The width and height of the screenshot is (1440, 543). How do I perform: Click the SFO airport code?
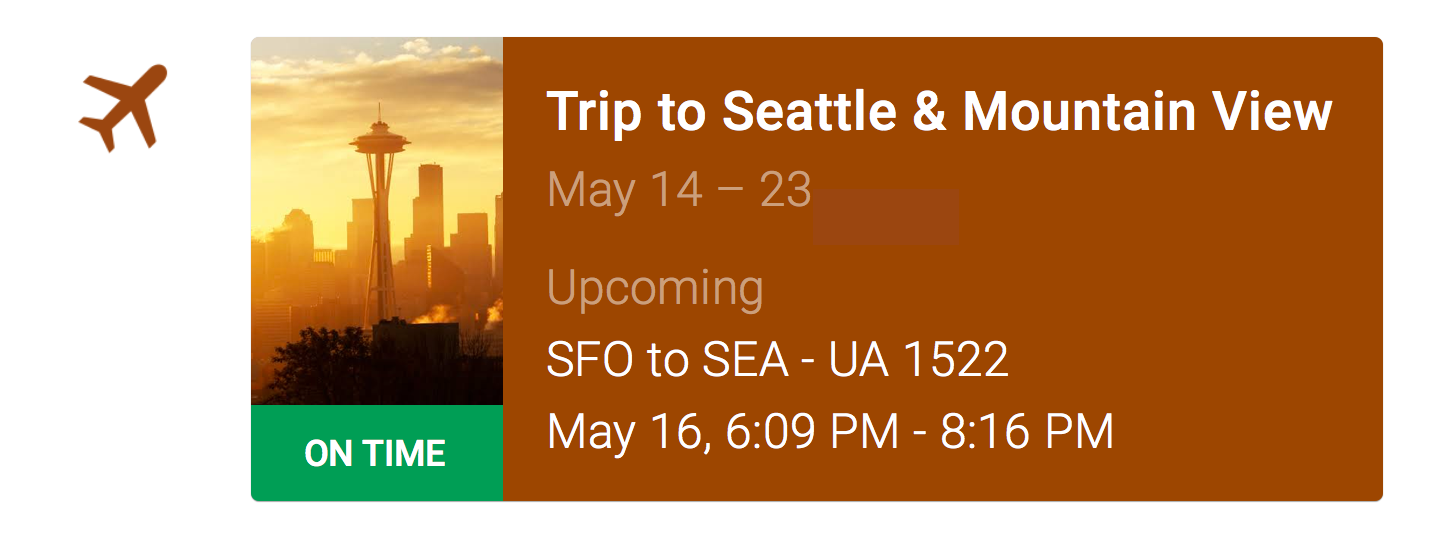(x=590, y=360)
